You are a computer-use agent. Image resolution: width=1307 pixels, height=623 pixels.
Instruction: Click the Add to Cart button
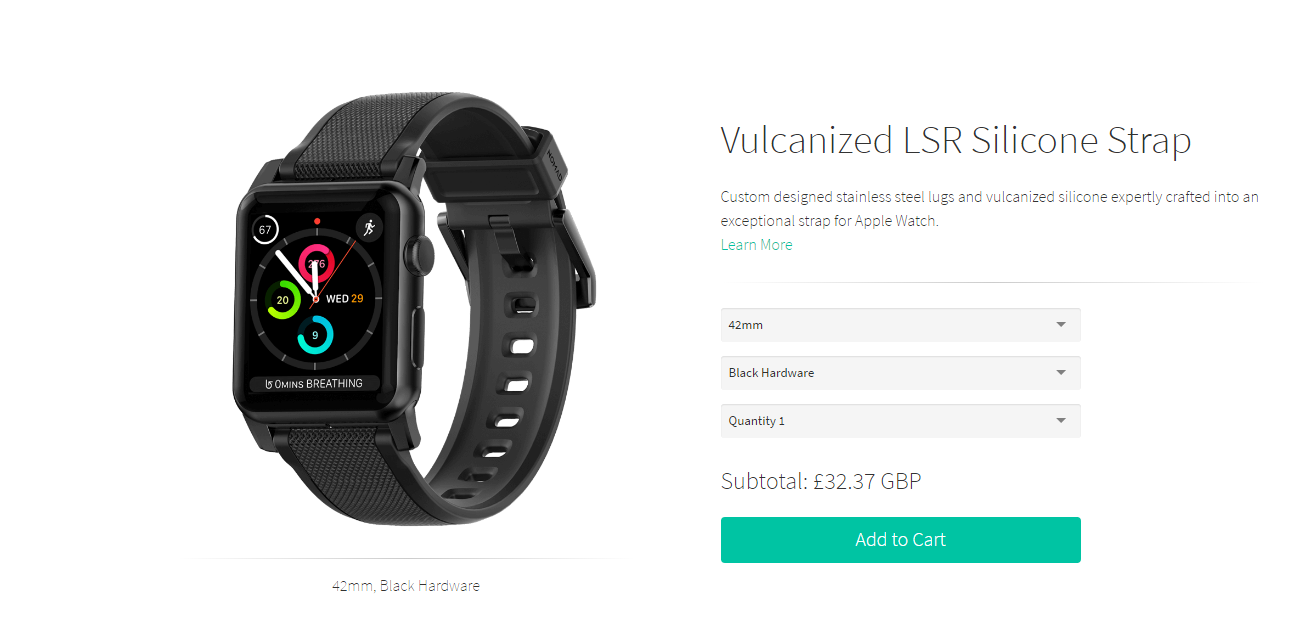(900, 540)
